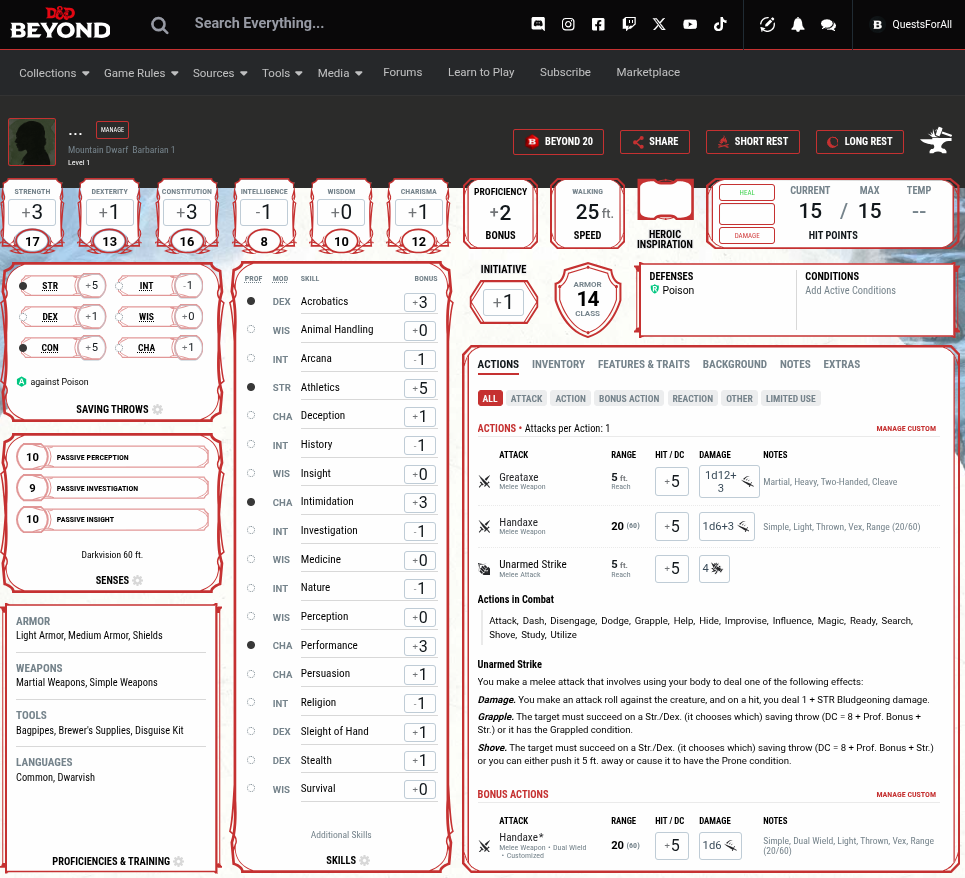Click the Greataxe crossed-weapons icon
The height and width of the screenshot is (878, 965).
pos(484,481)
